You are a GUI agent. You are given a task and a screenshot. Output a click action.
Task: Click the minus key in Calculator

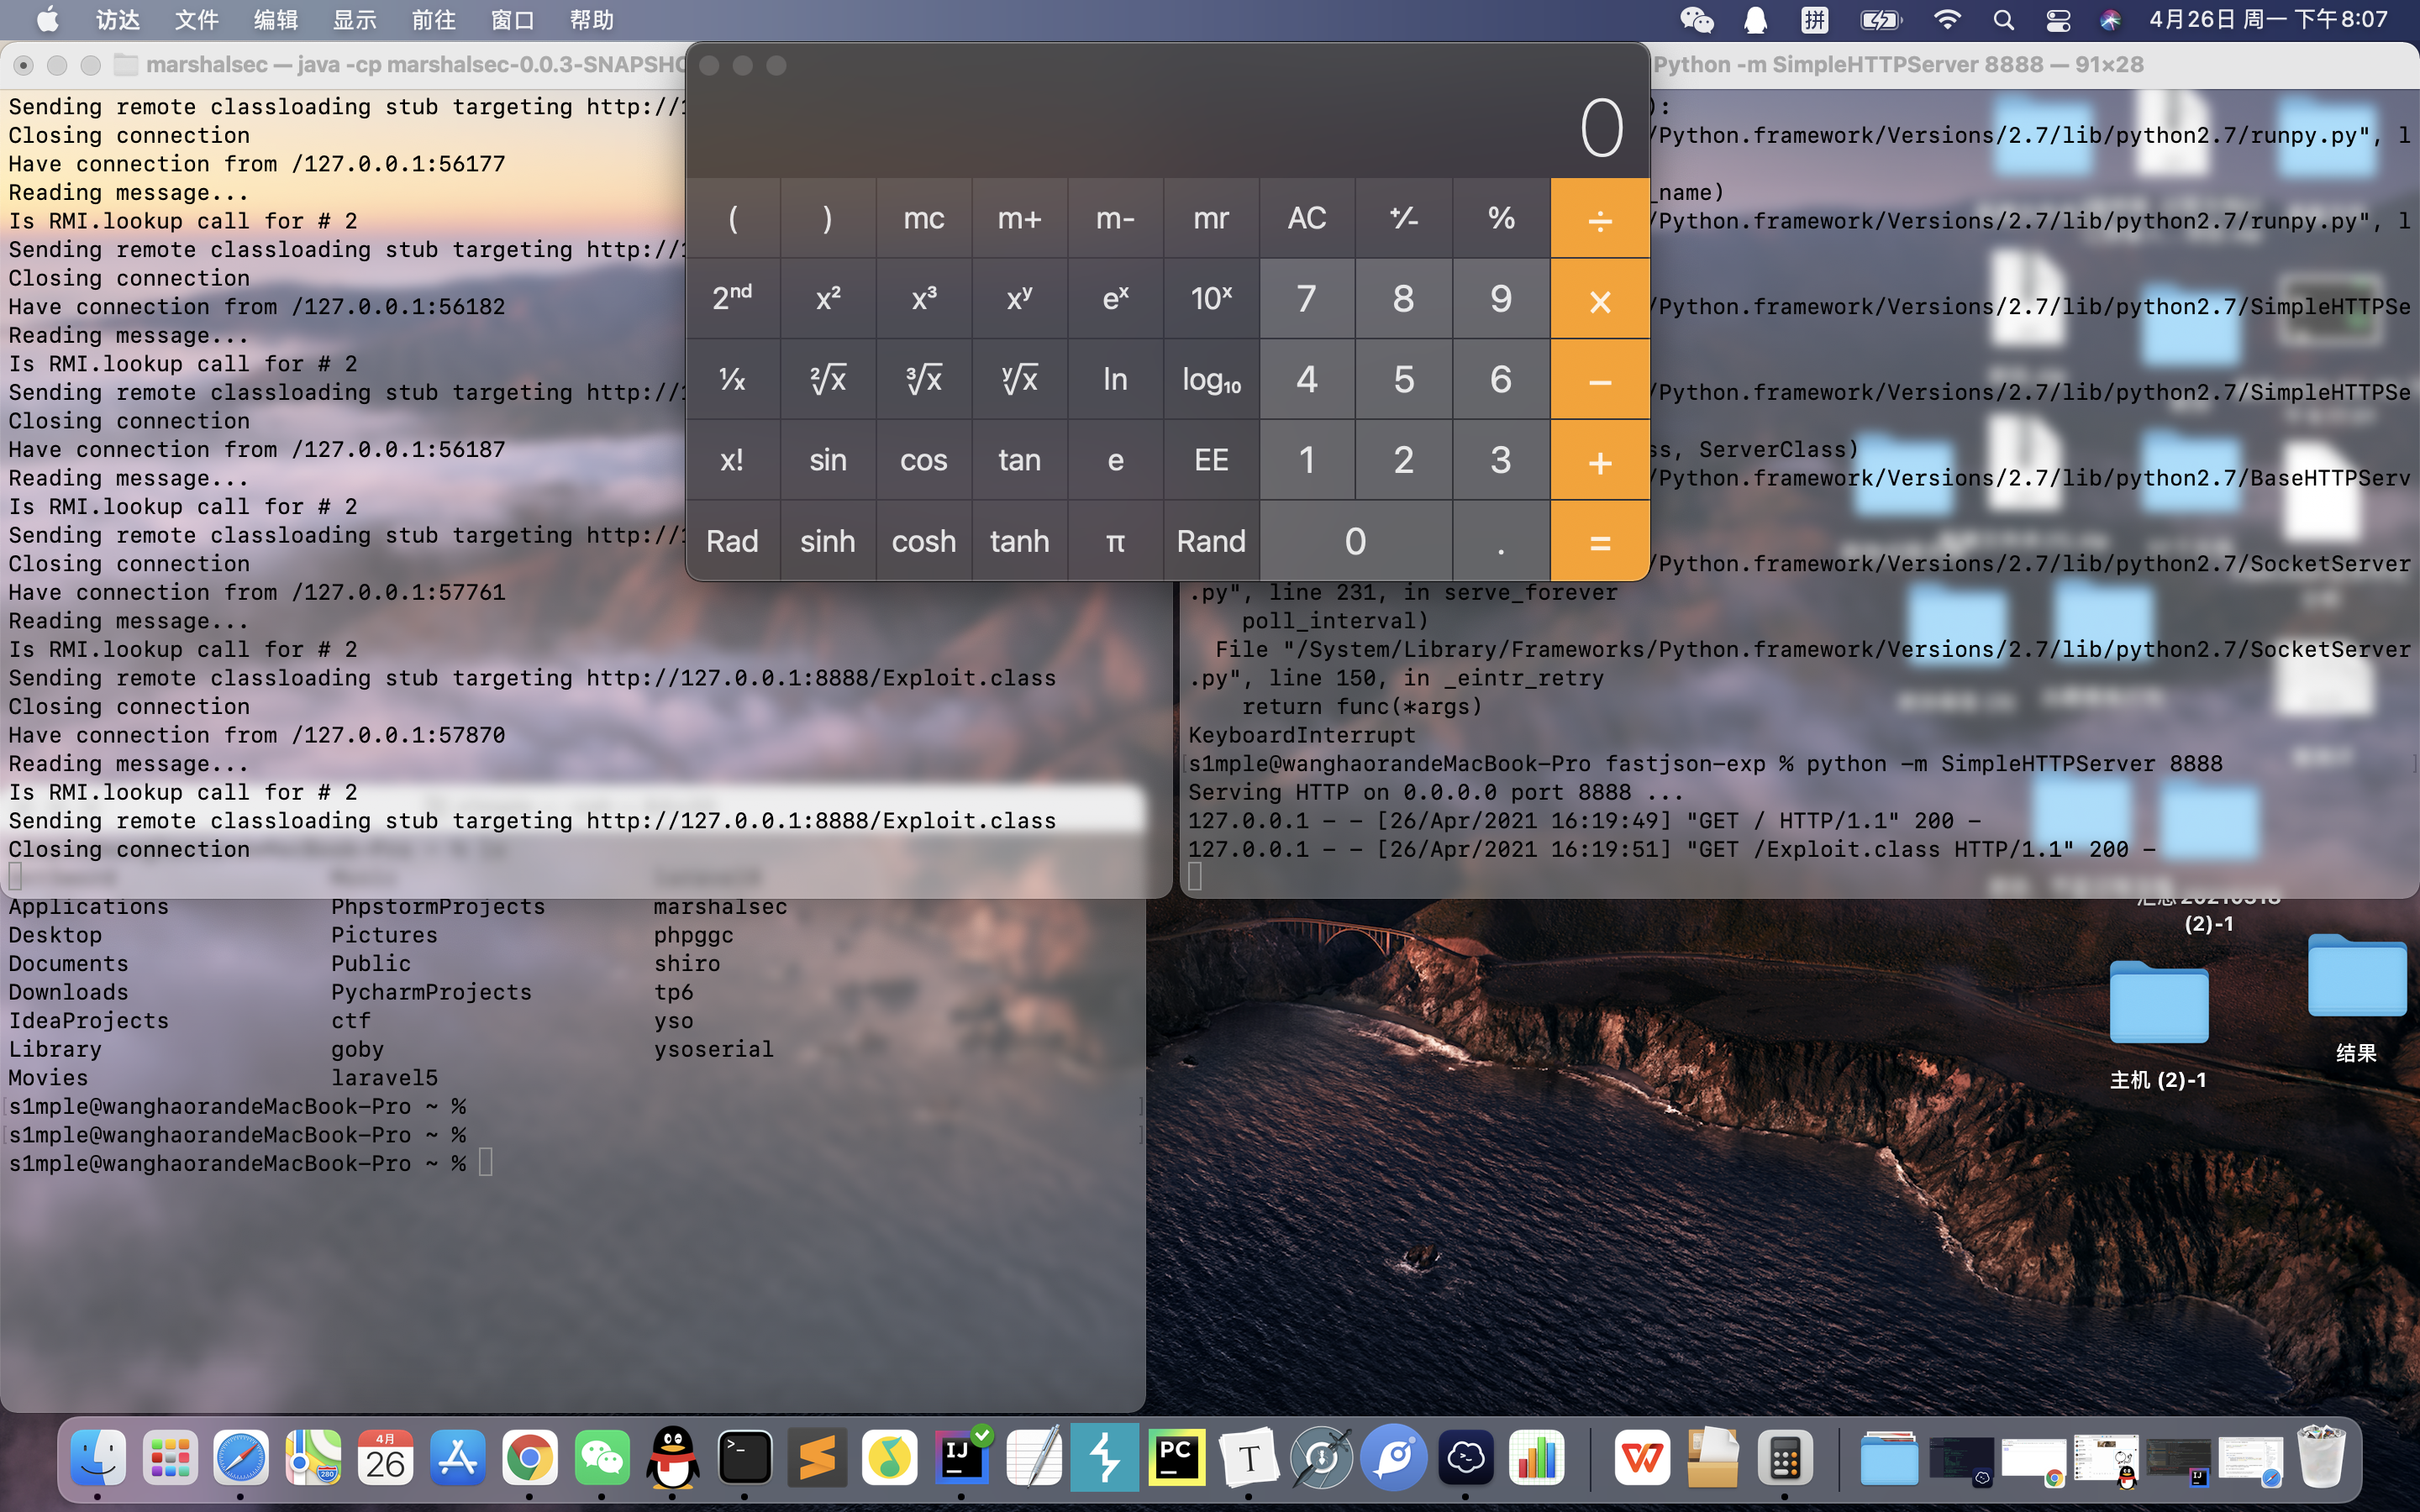pos(1600,379)
